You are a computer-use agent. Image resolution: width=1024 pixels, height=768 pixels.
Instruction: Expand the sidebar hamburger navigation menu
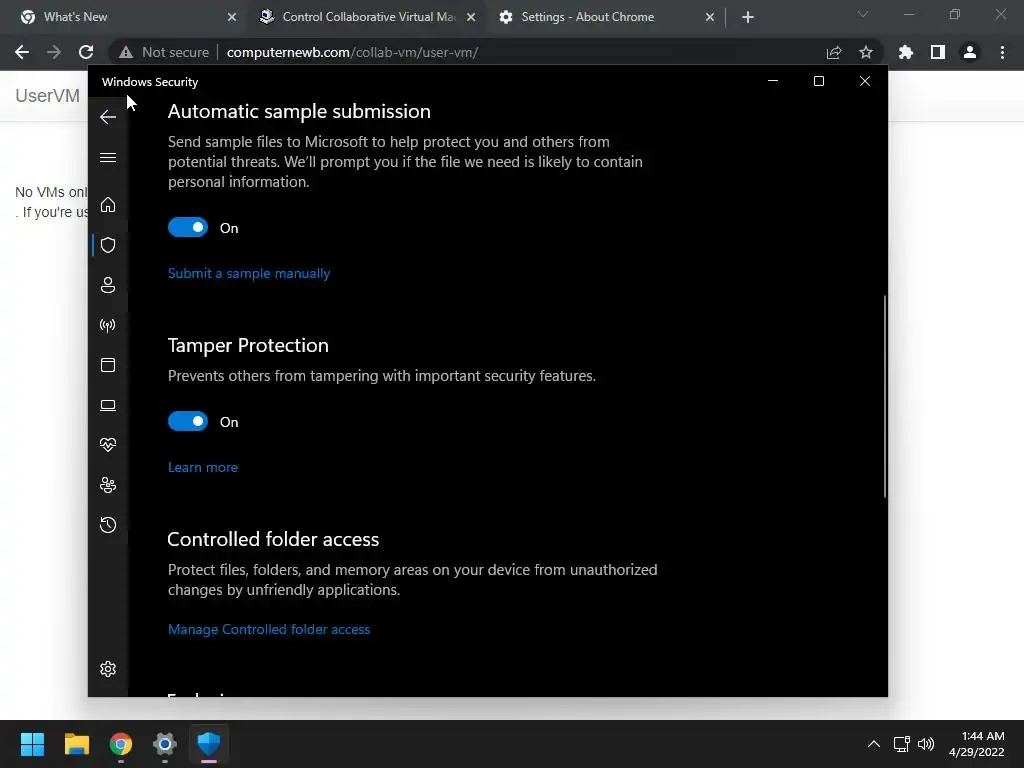click(108, 157)
